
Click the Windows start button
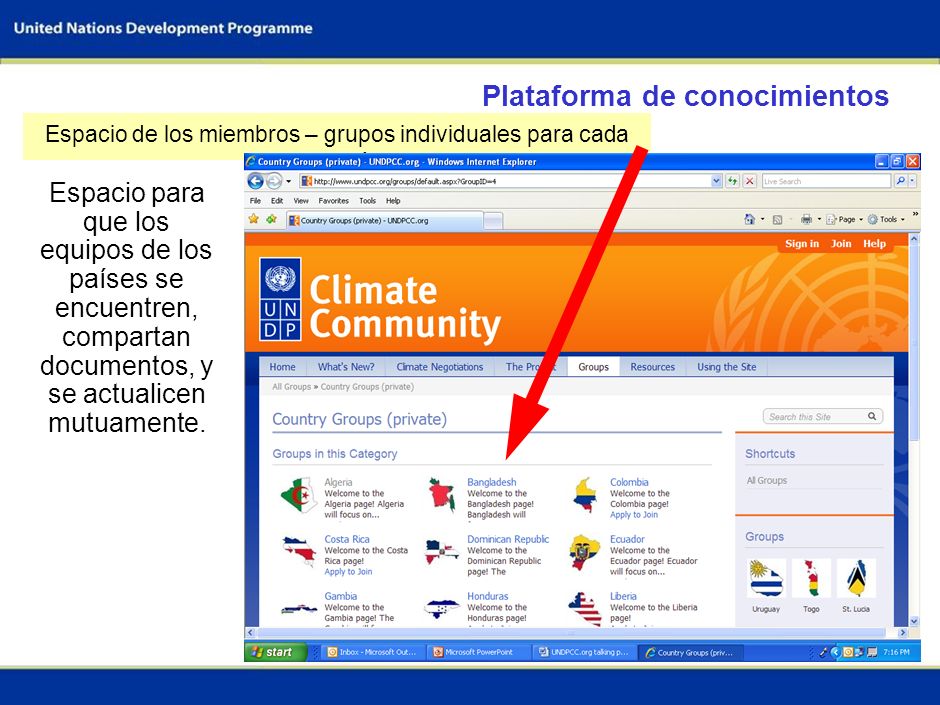[x=275, y=652]
